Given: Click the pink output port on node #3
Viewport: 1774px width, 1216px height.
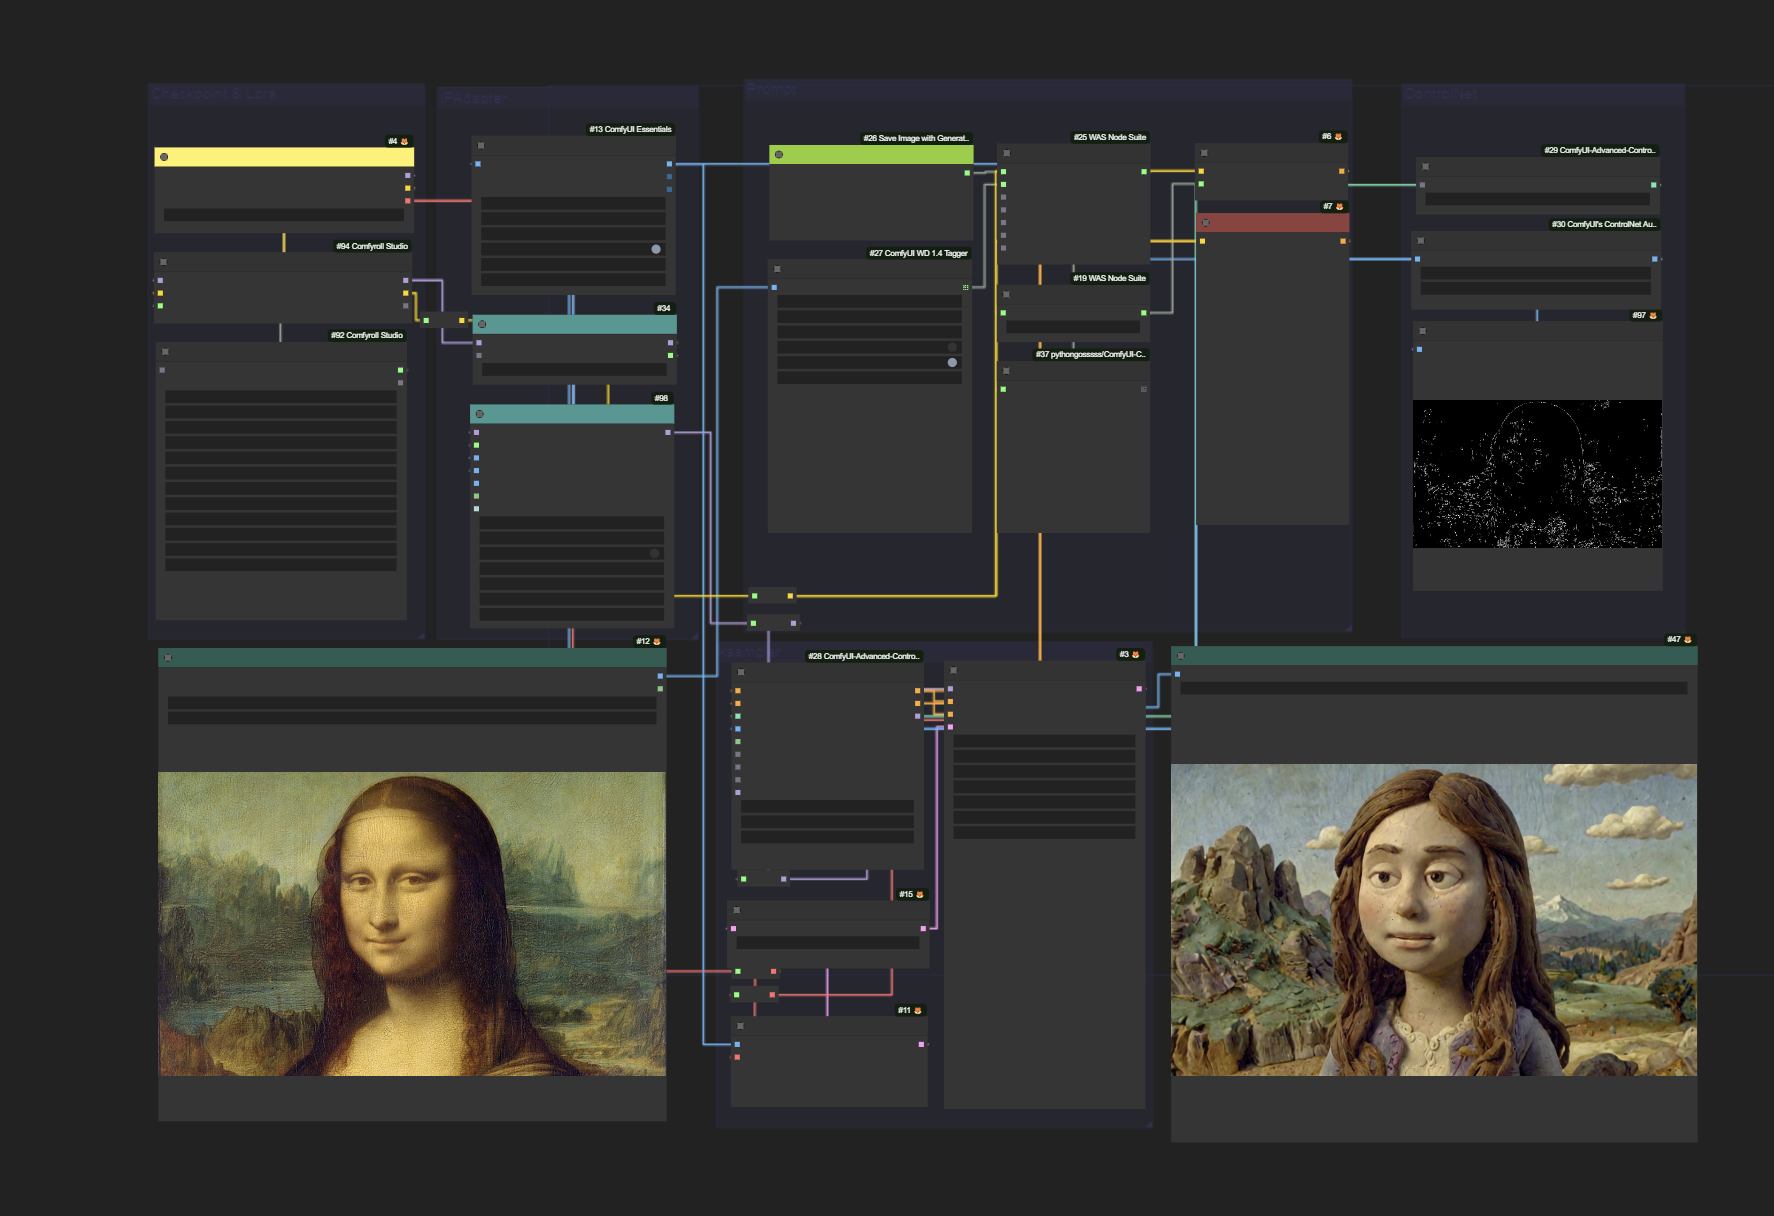Looking at the screenshot, I should point(1139,689).
